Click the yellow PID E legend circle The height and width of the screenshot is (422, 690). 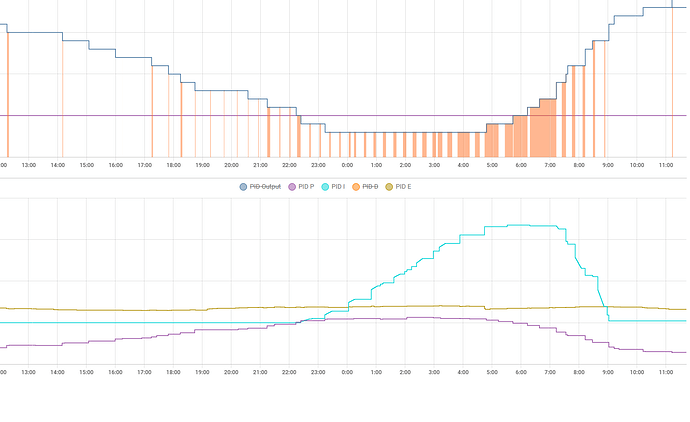point(390,187)
